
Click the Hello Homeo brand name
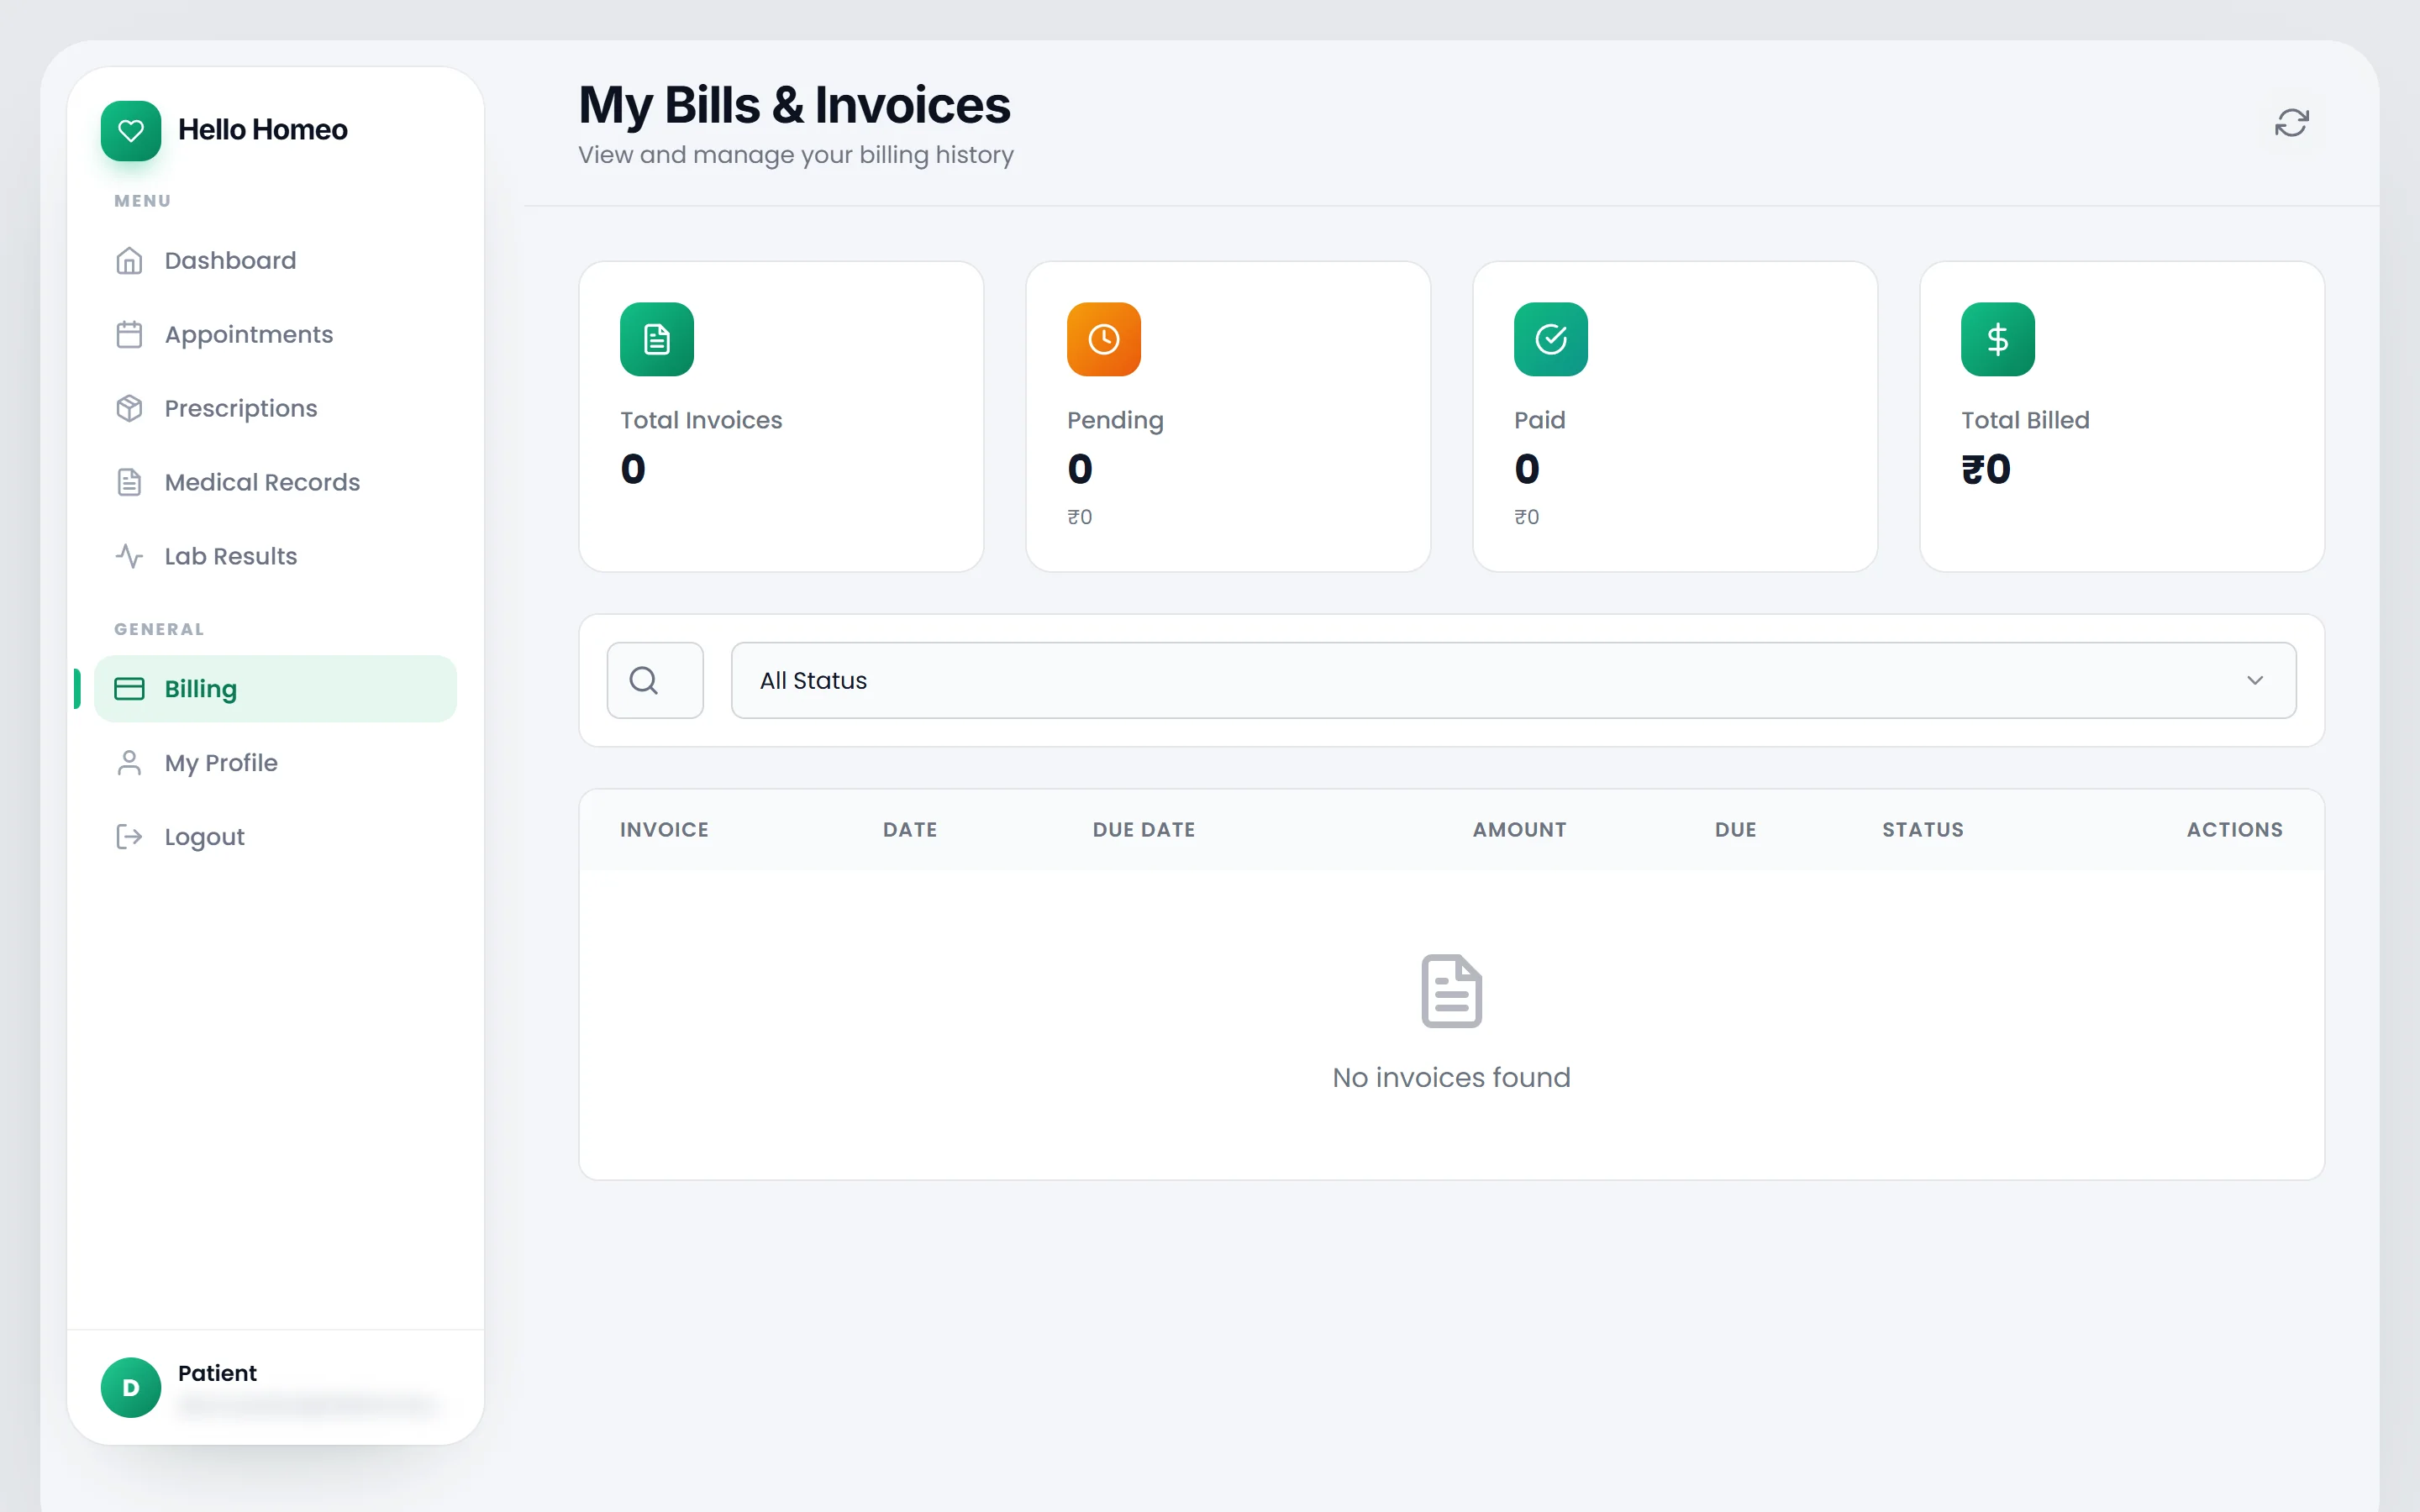pos(263,130)
